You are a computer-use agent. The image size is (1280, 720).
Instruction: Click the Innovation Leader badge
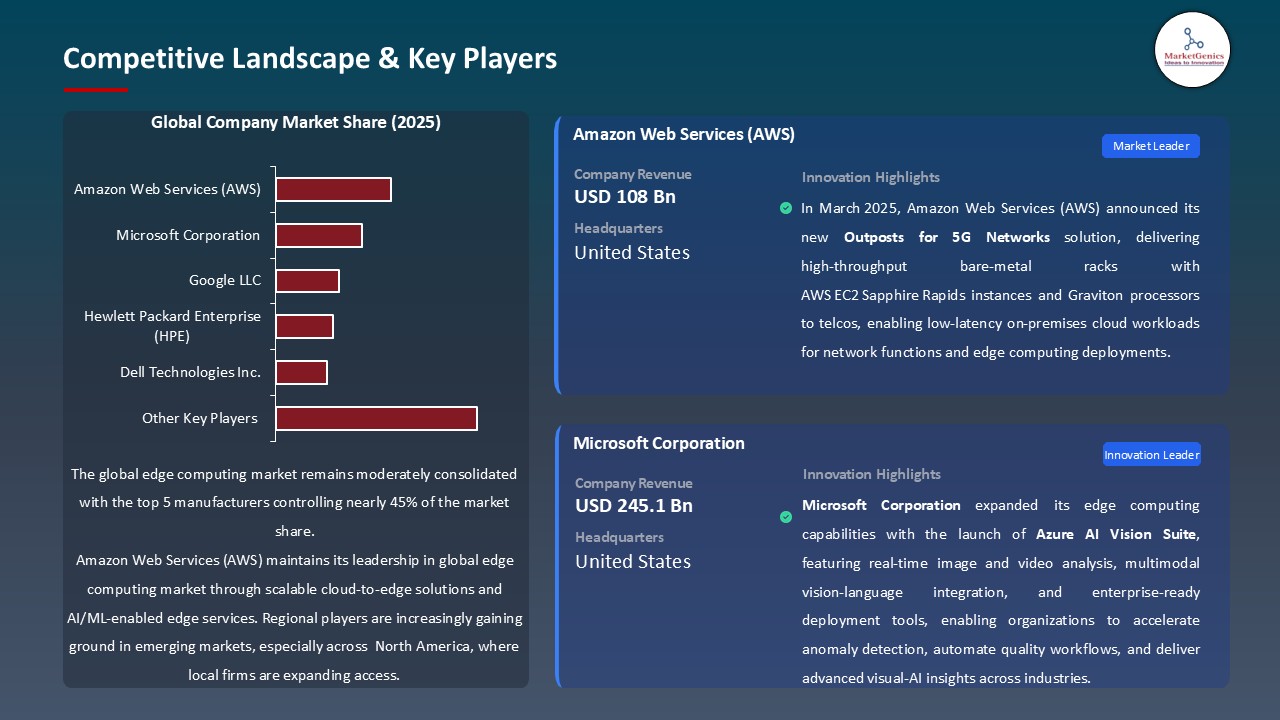point(1151,454)
